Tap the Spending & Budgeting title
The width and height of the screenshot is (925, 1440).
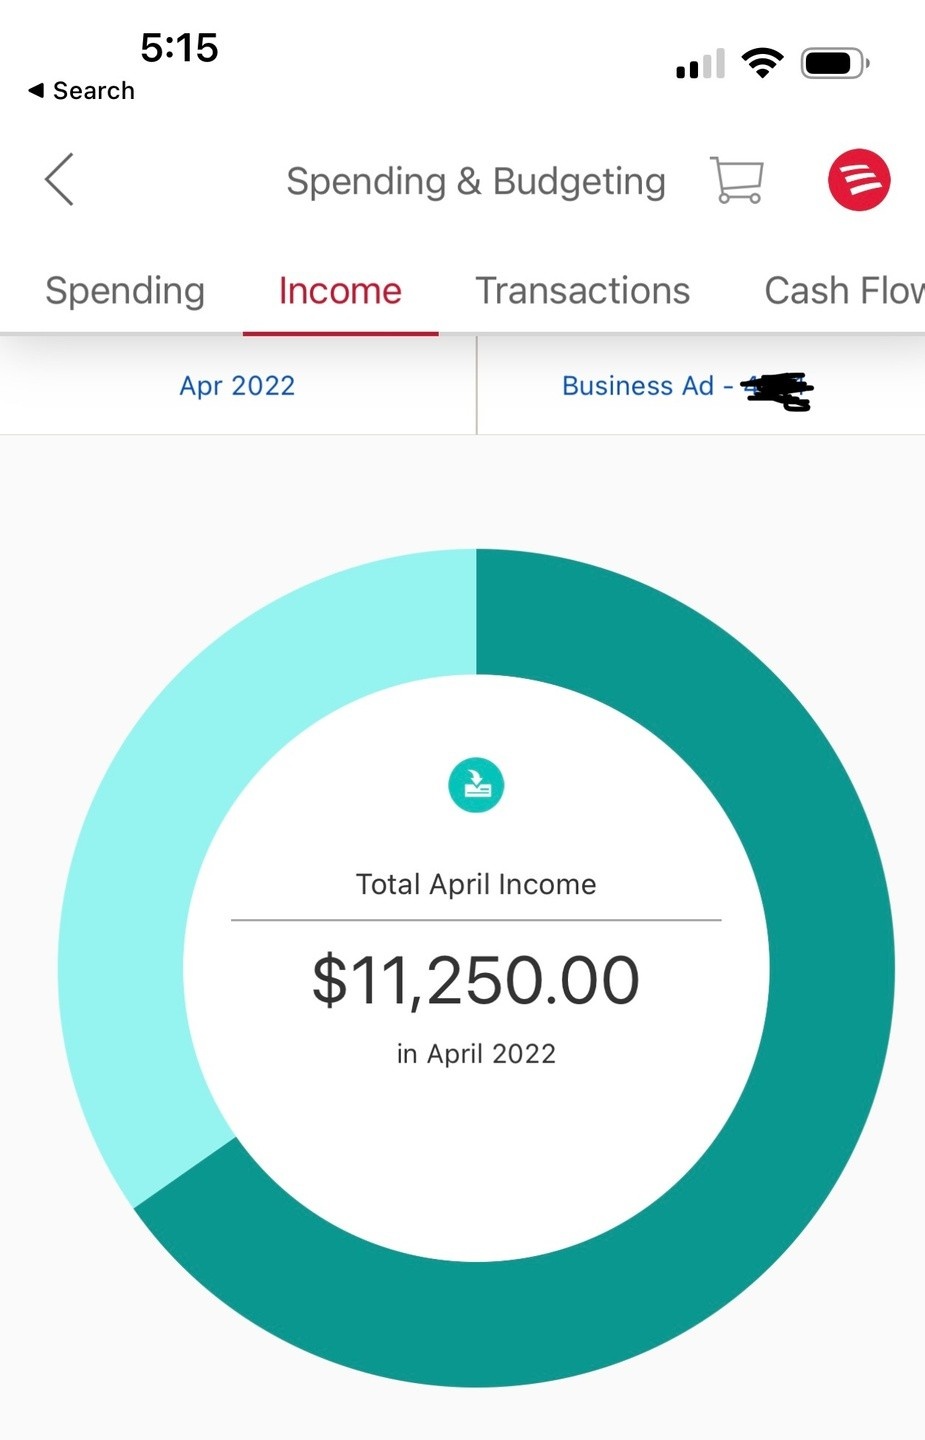click(x=476, y=181)
